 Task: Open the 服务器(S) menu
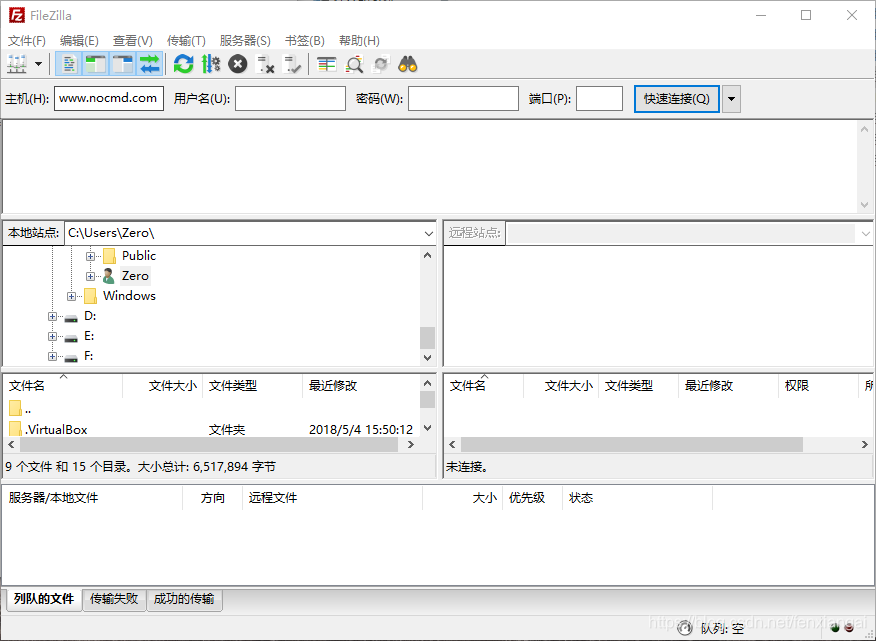click(x=245, y=41)
